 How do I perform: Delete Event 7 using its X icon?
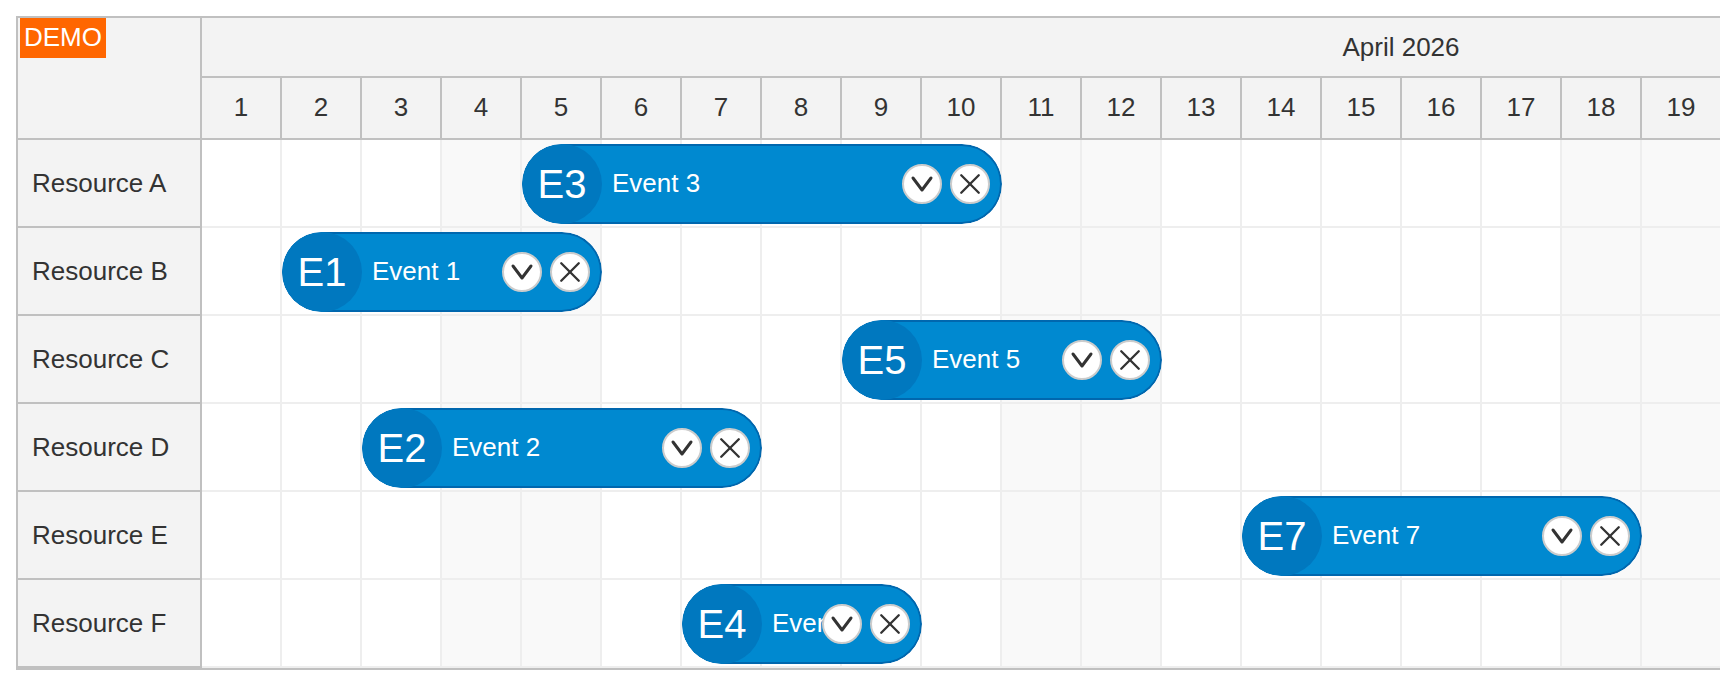[x=1610, y=536]
